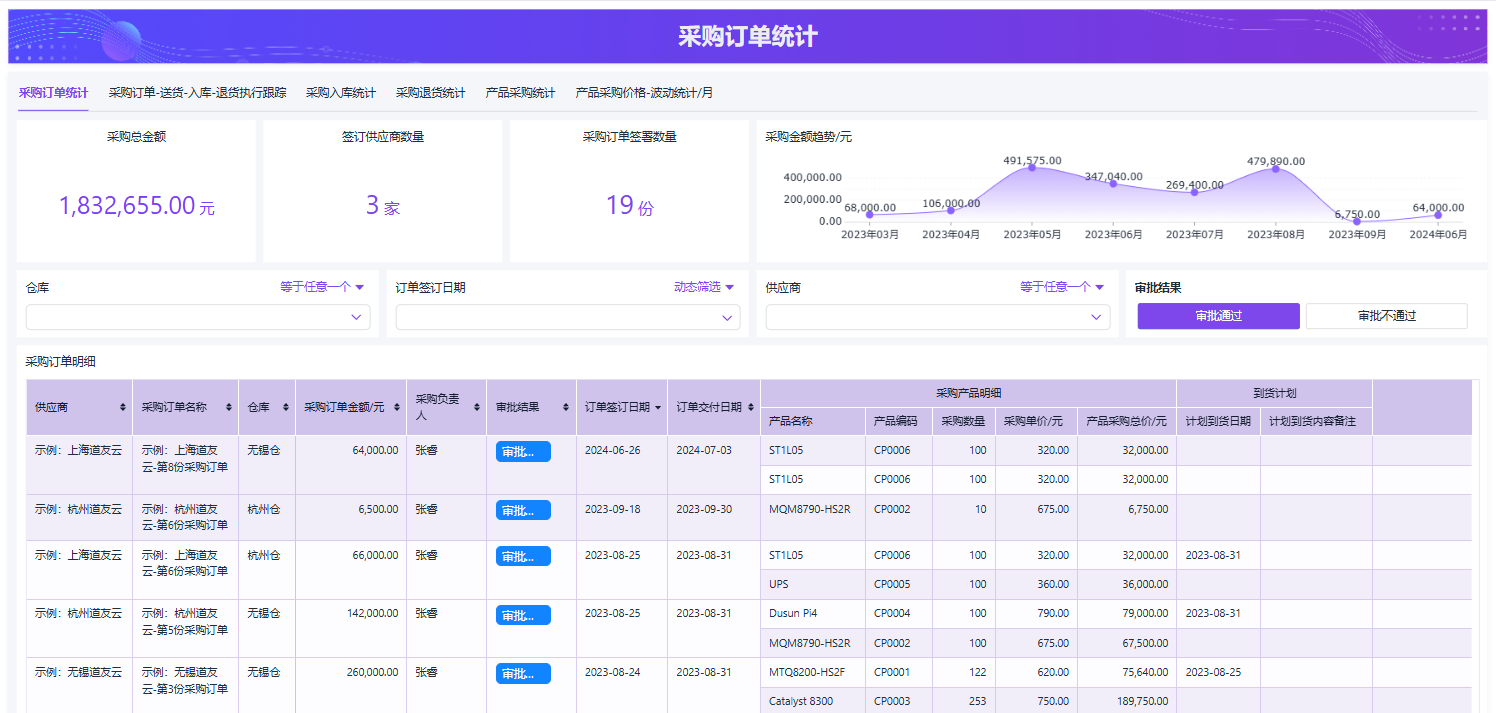Click 审批 tag in 260,000.00 order row

pos(523,674)
